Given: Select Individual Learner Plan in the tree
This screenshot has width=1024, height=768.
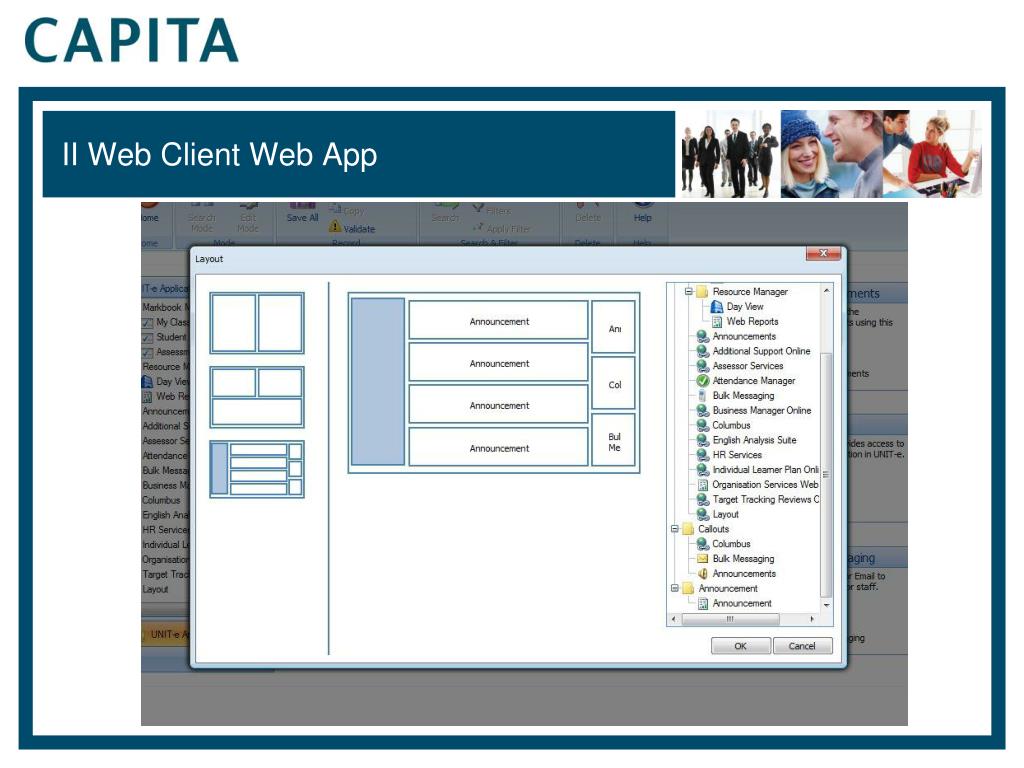Looking at the screenshot, I should (x=765, y=470).
